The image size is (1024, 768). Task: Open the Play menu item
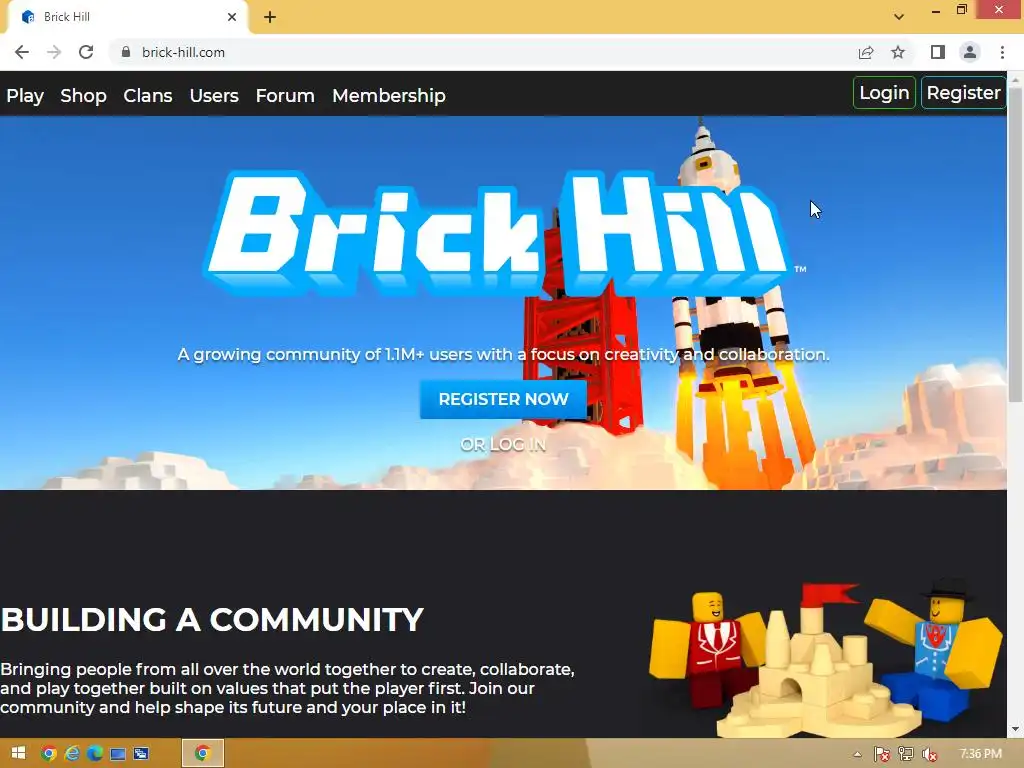[25, 96]
